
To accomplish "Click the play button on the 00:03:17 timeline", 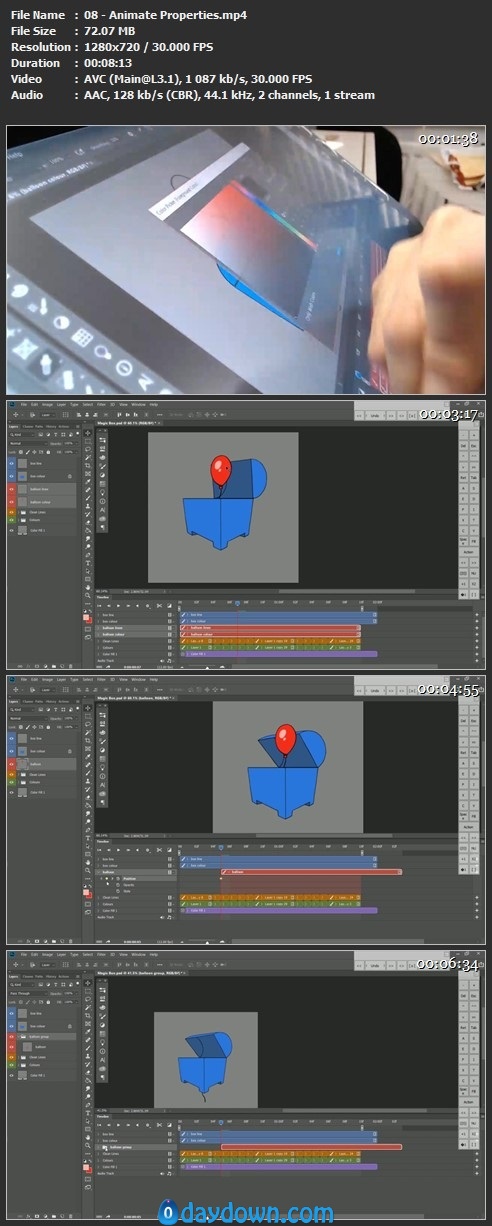I will (118, 605).
